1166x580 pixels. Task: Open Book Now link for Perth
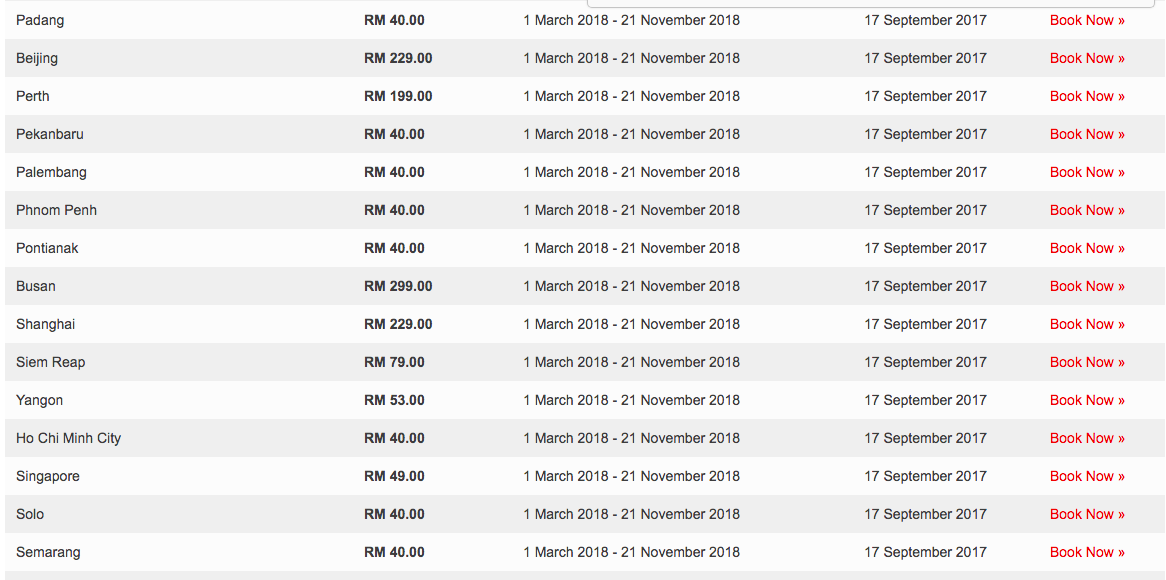[x=1086, y=96]
